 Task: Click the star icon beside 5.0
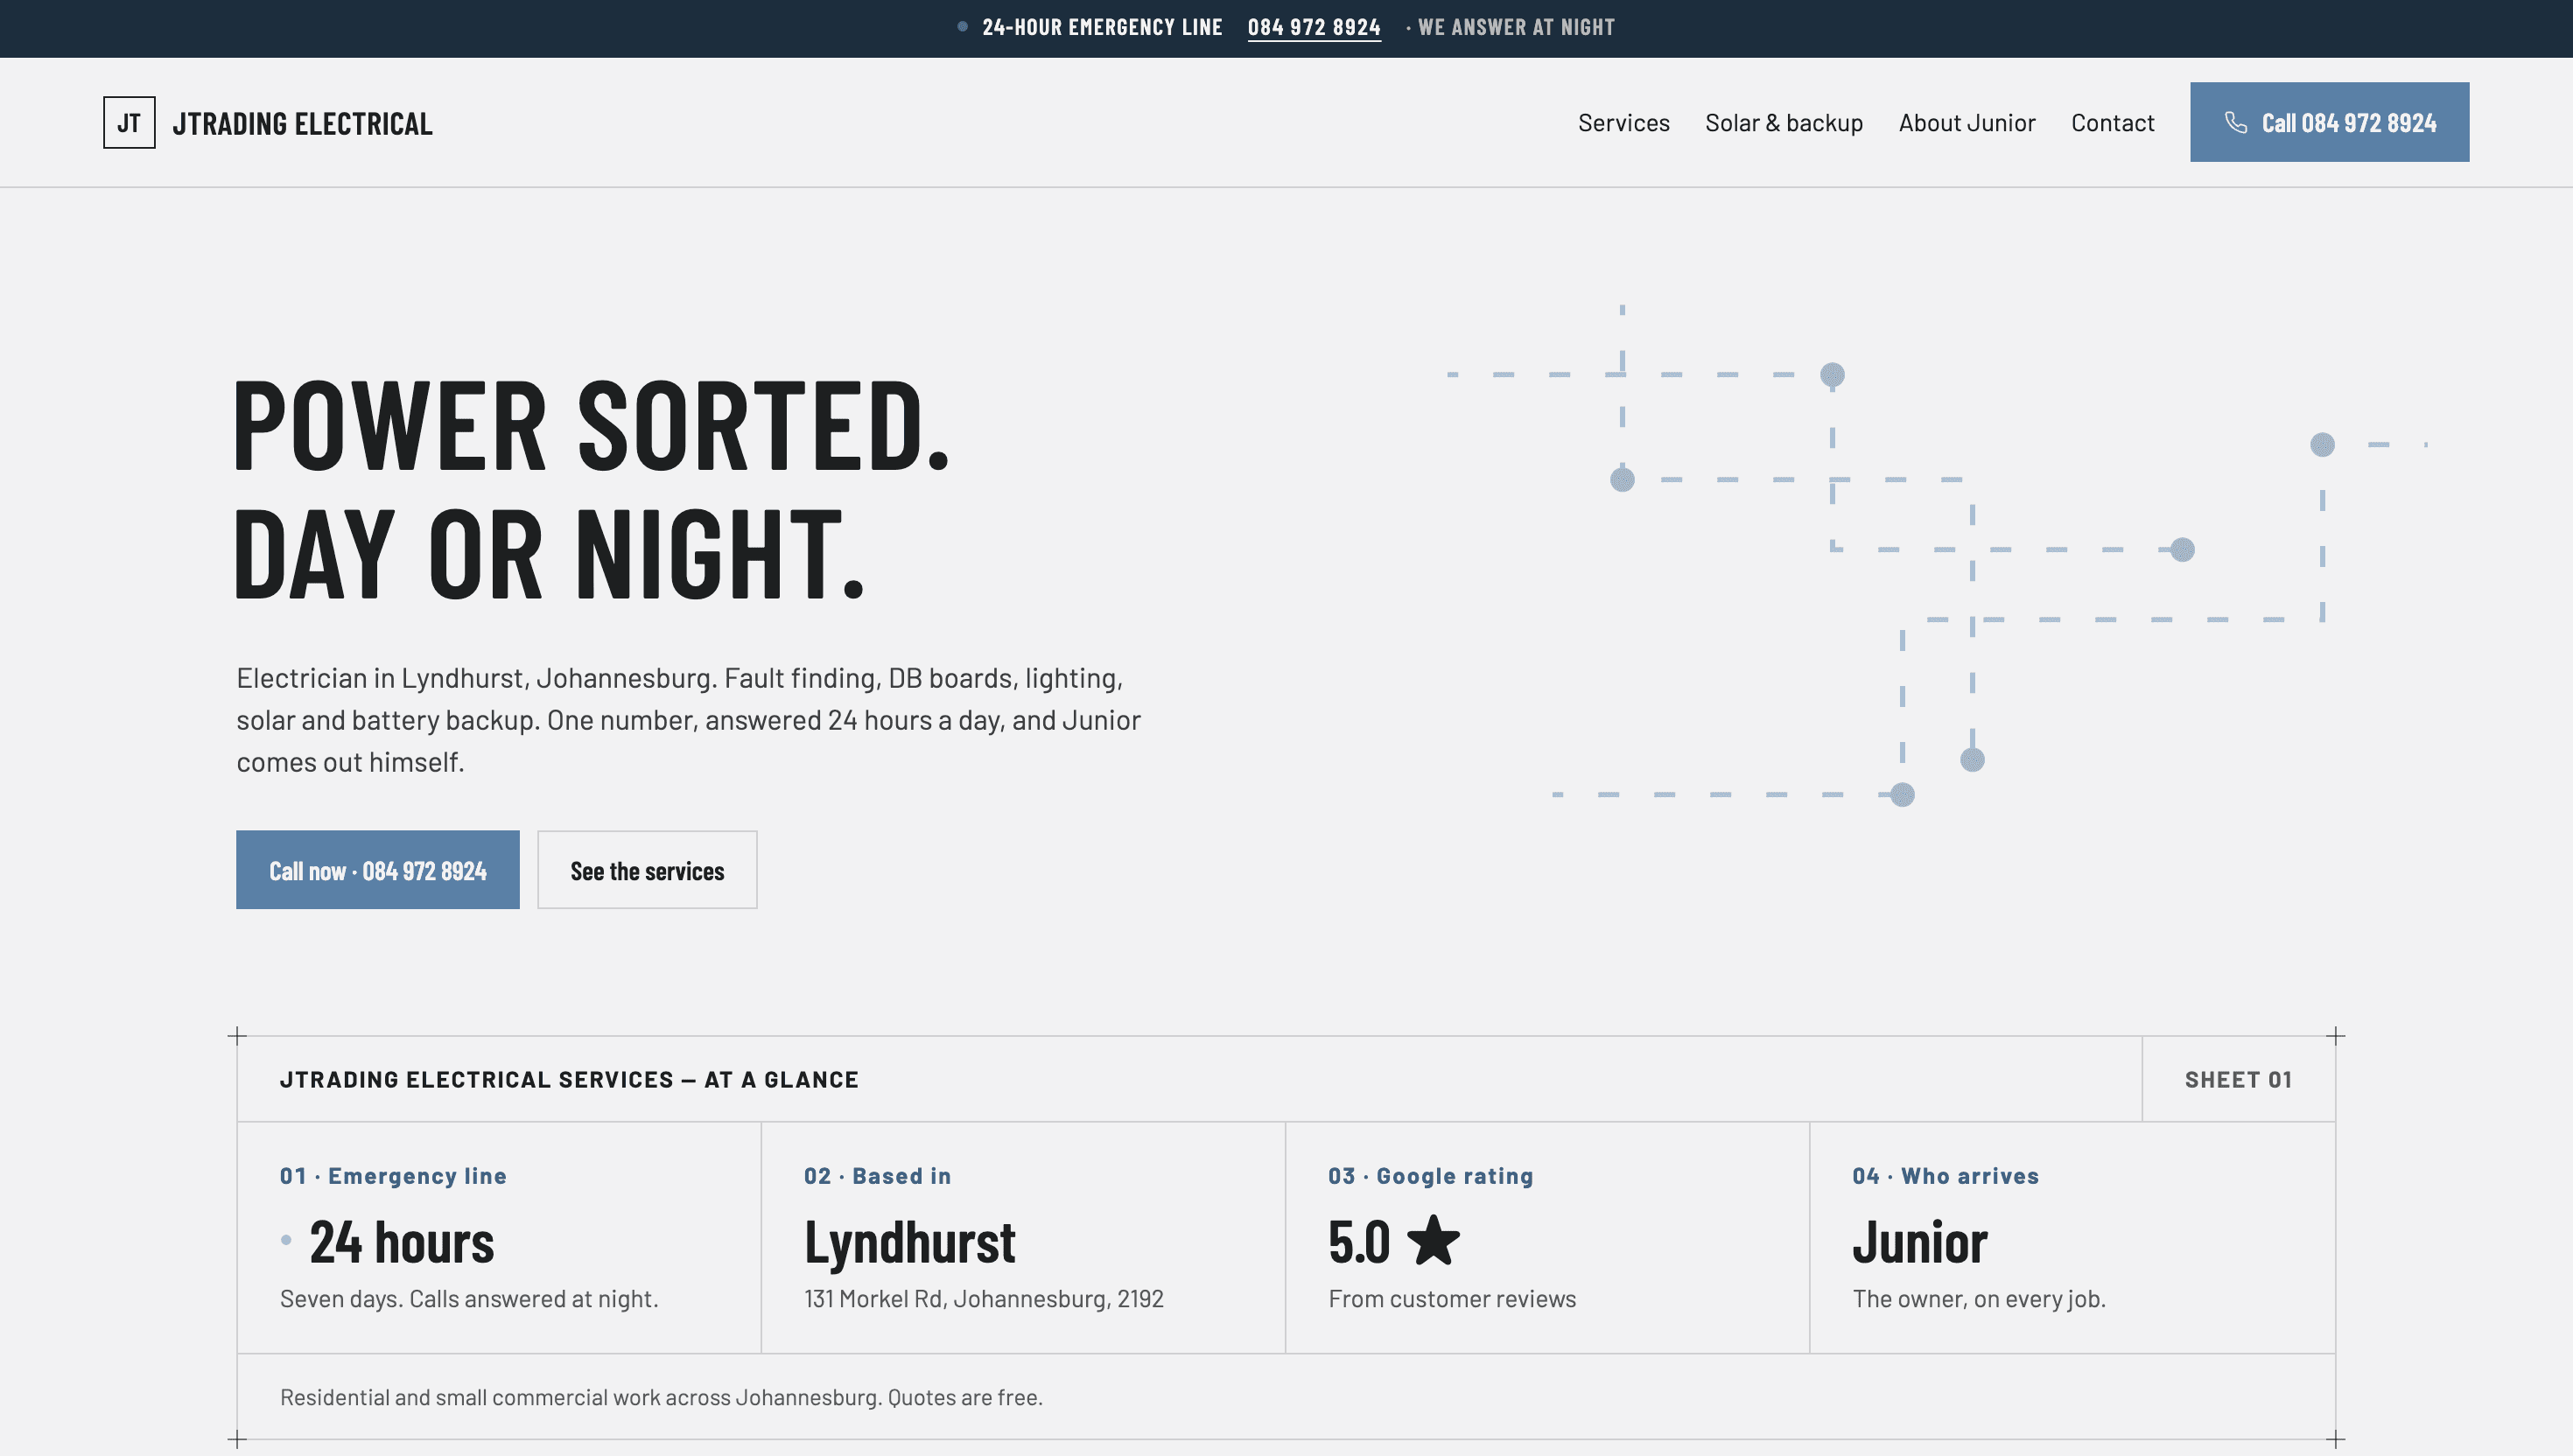coord(1433,1240)
